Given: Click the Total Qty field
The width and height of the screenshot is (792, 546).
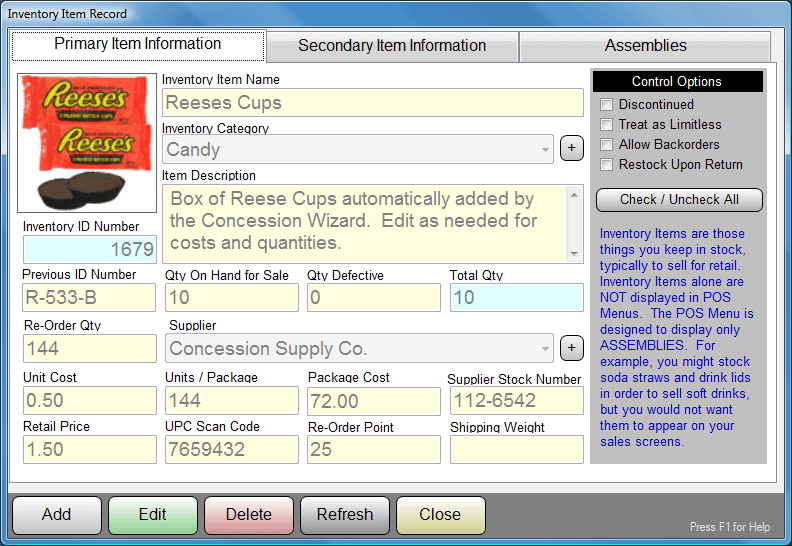Looking at the screenshot, I should point(517,297).
